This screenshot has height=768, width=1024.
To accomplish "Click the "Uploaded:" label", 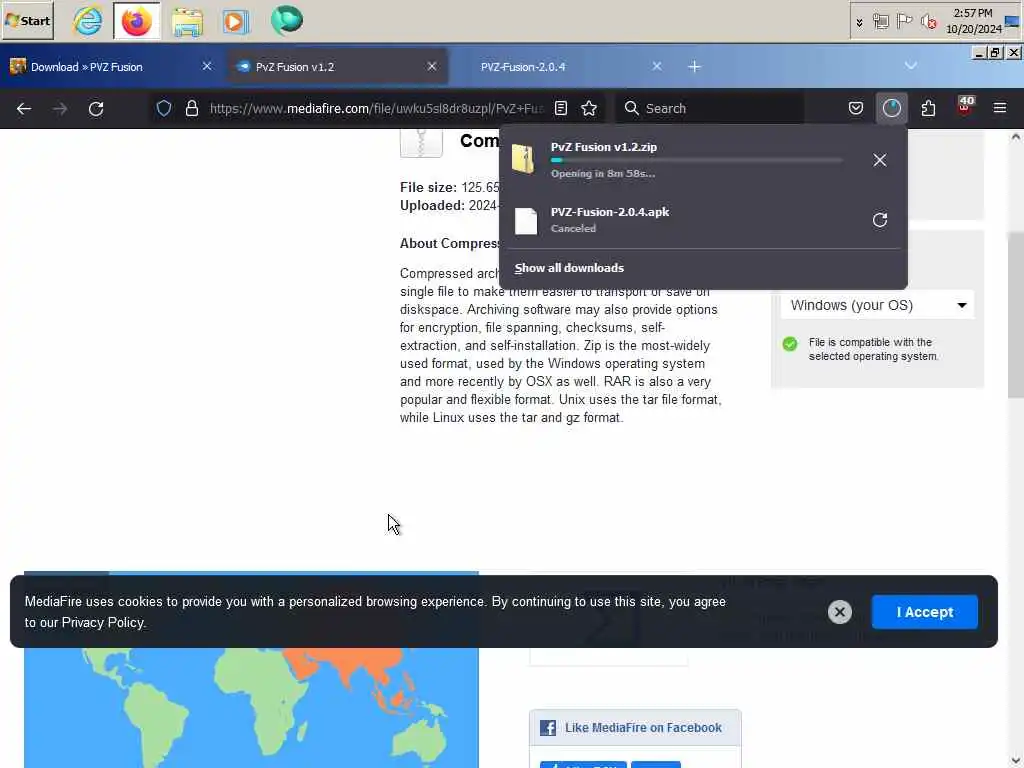I will coord(432,206).
